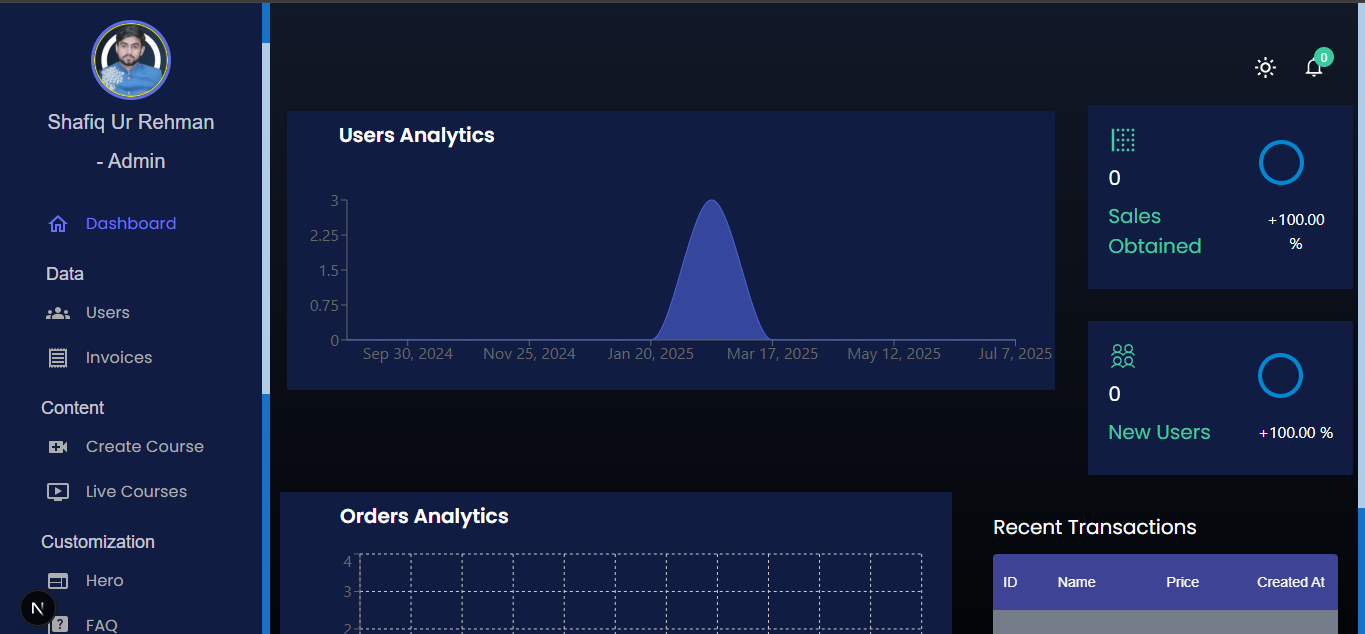
Task: Click the admin profile avatar picture
Action: 131,60
